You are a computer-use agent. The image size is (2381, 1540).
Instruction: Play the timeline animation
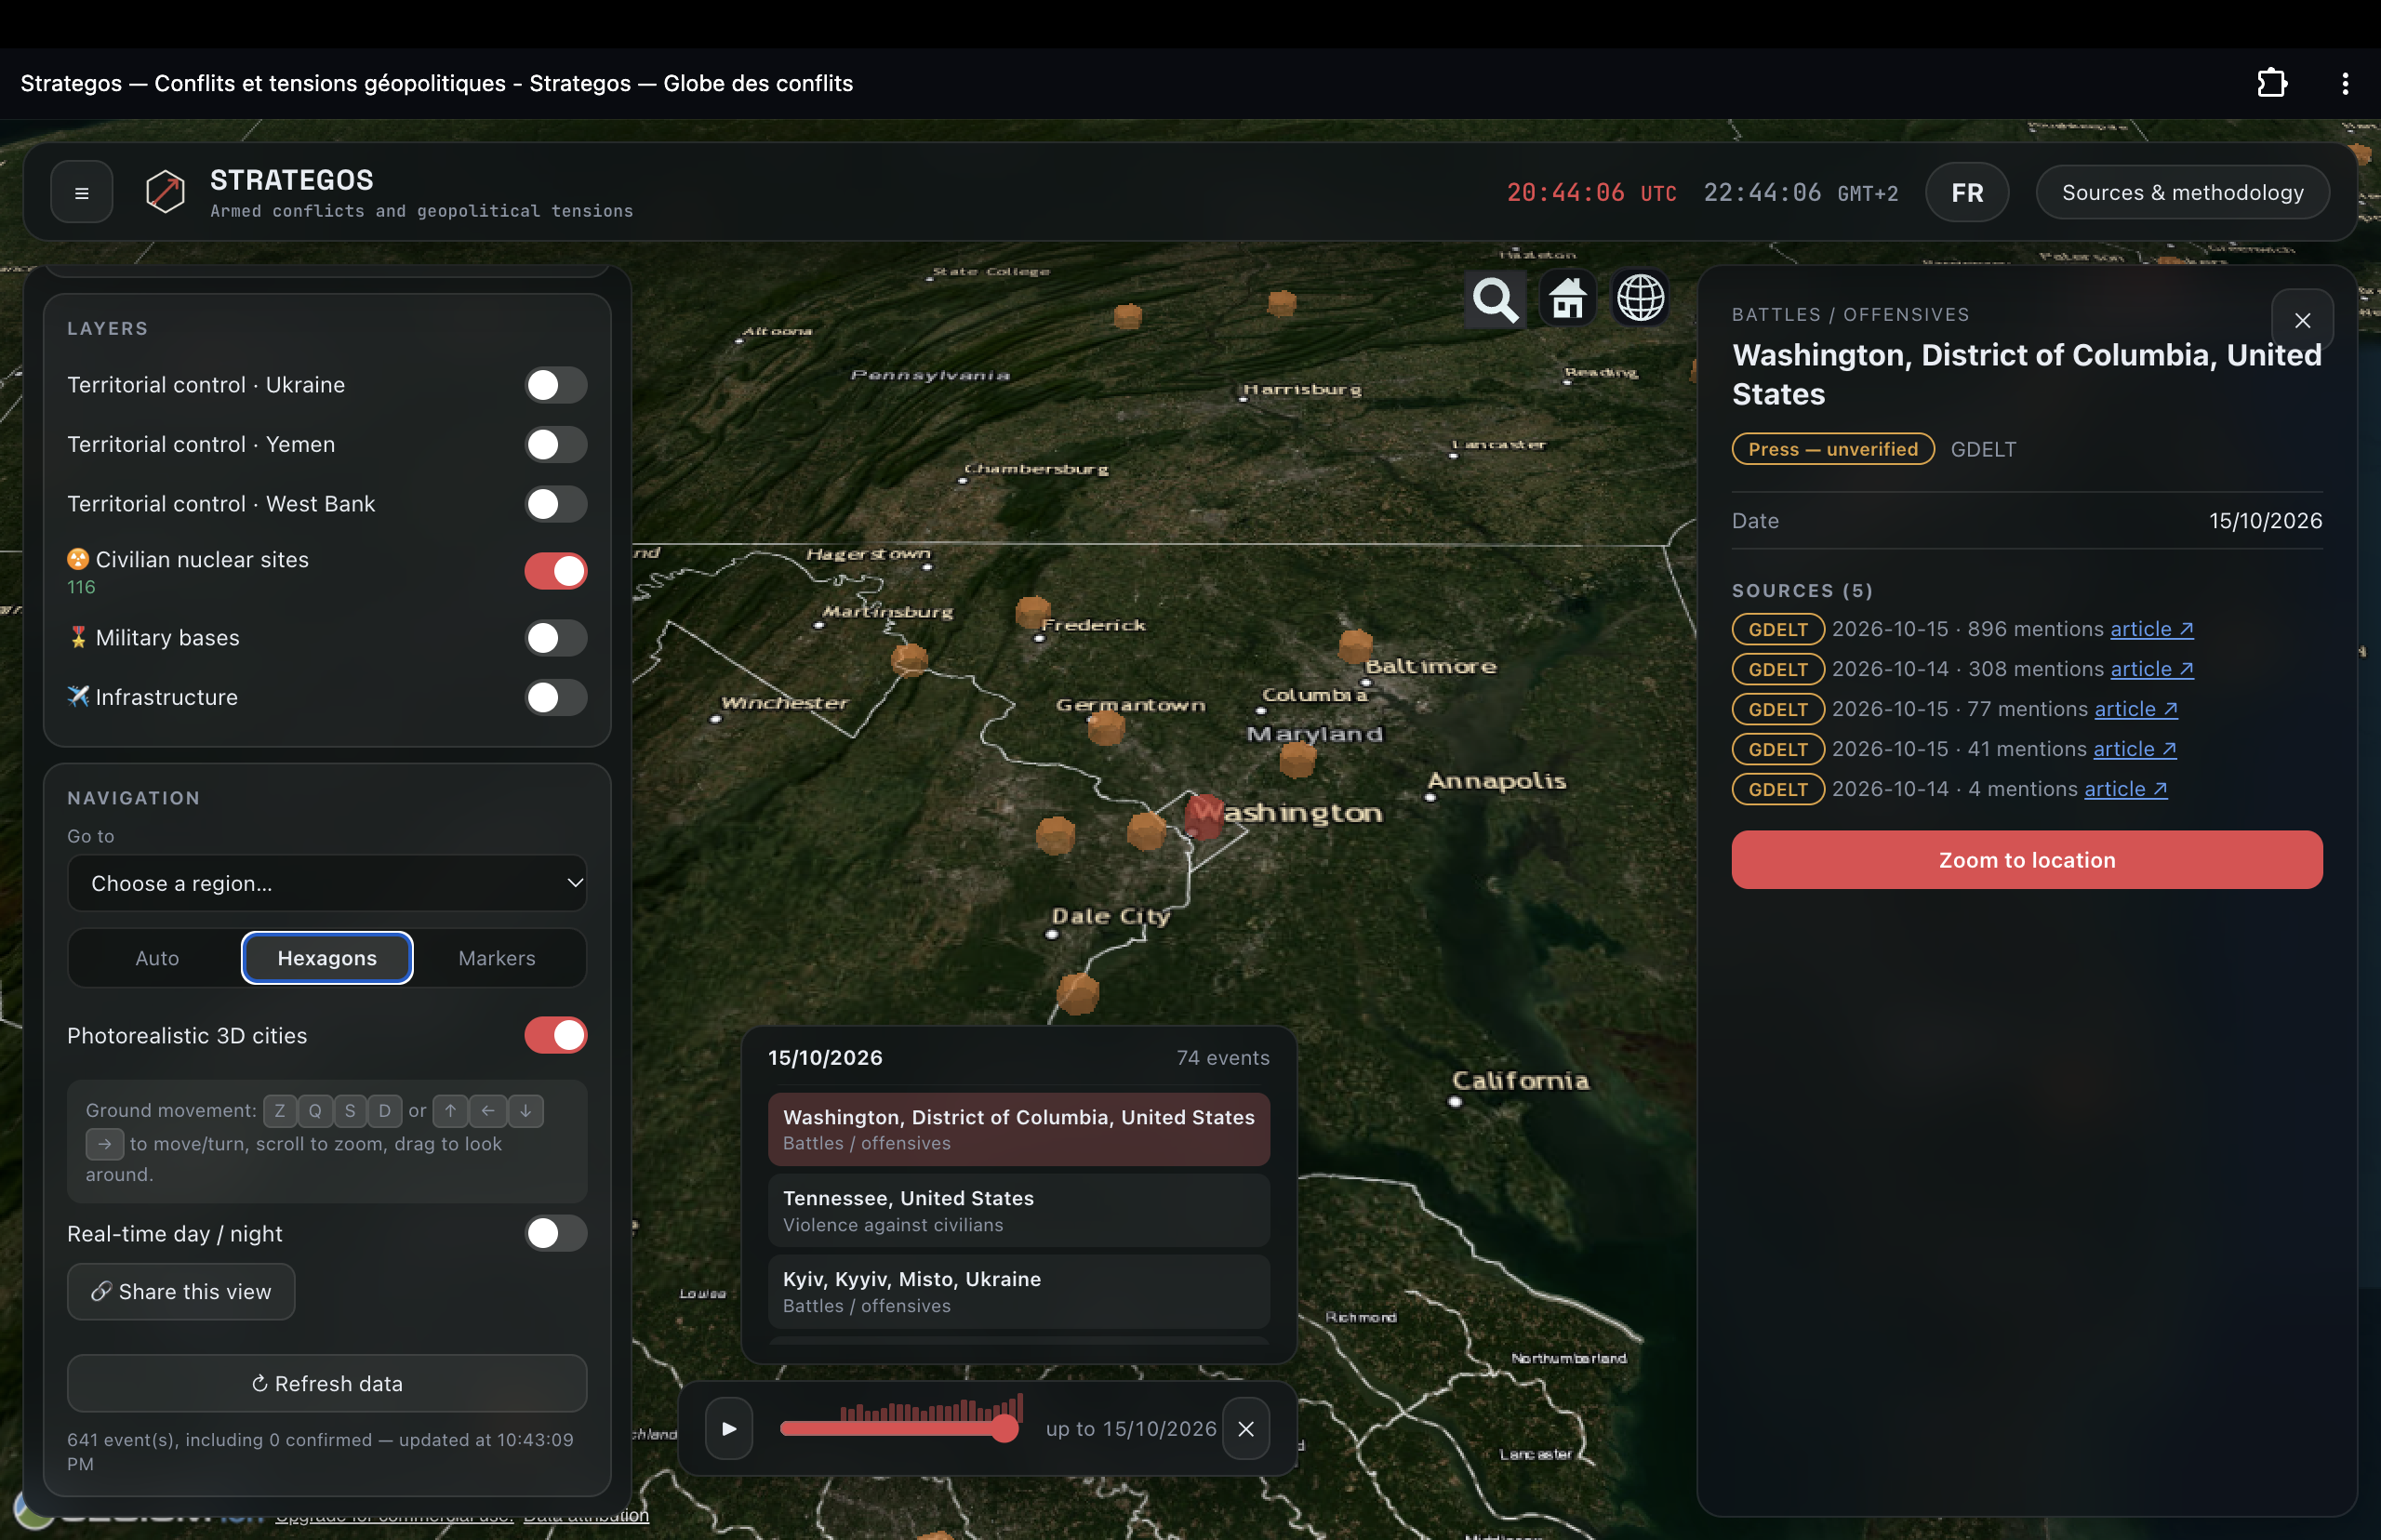pos(729,1428)
